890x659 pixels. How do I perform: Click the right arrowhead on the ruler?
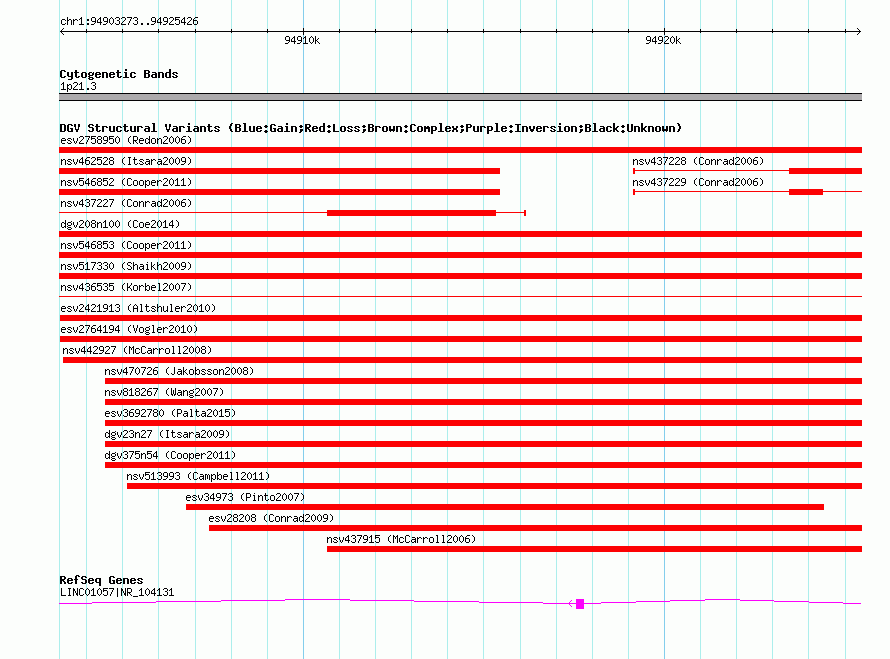pos(858,32)
